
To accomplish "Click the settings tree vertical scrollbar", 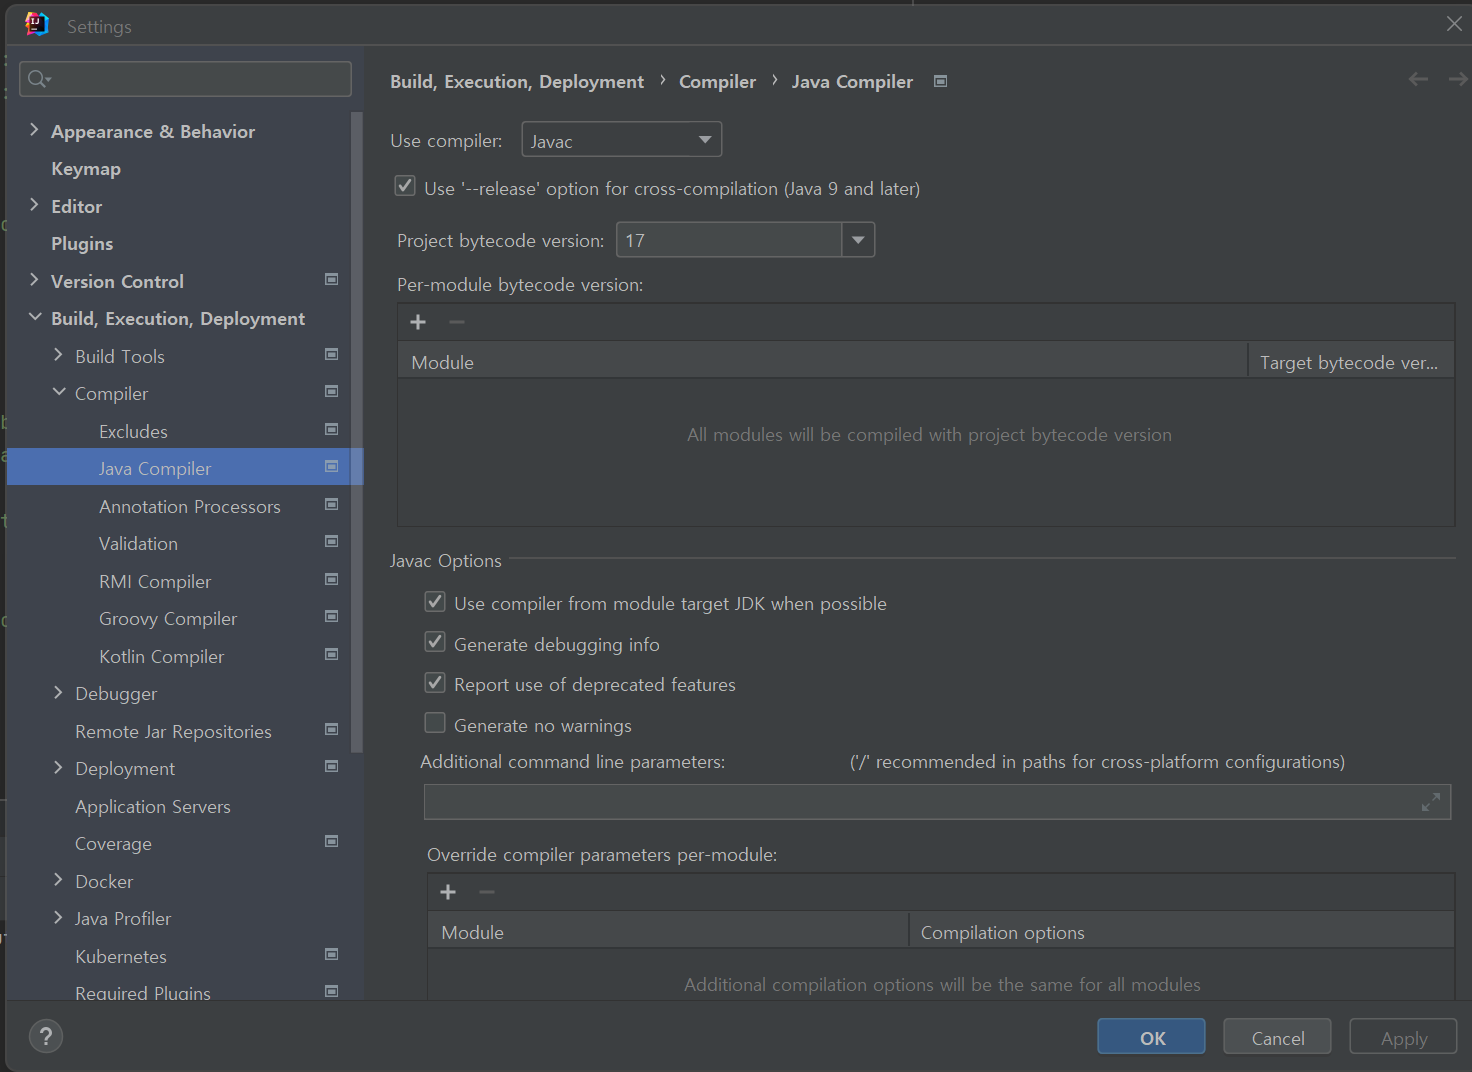I will 356,430.
